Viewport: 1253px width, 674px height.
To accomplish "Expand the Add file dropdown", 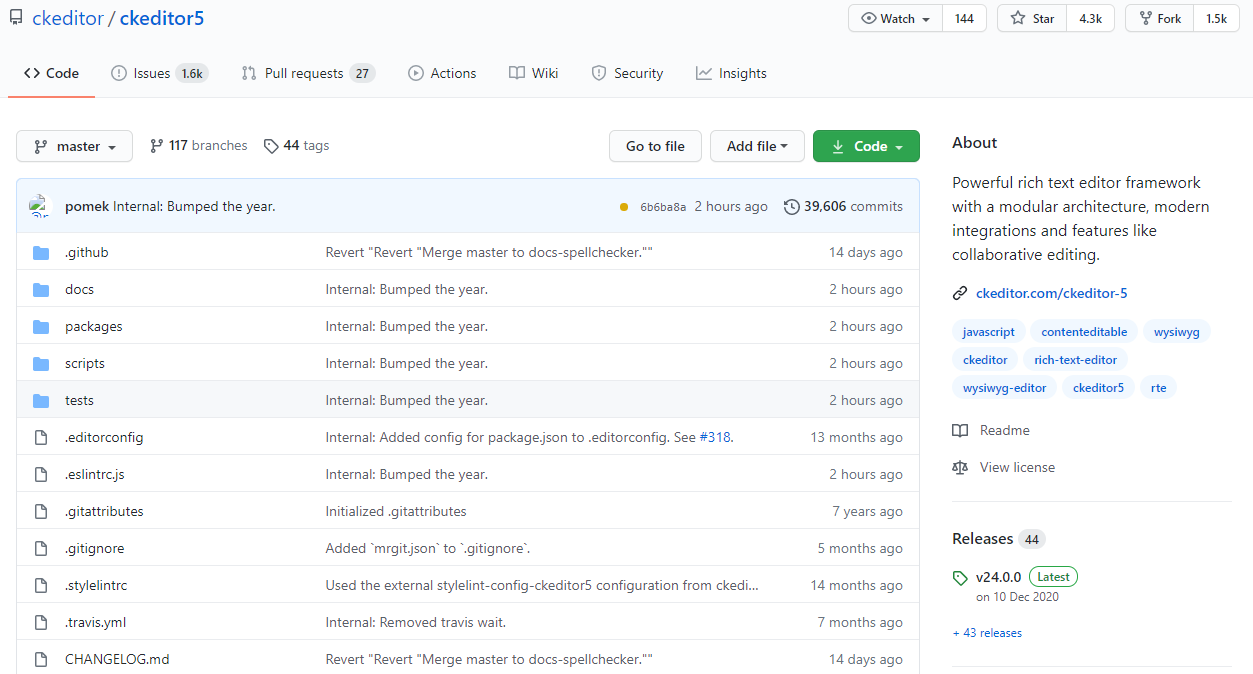I will point(757,146).
